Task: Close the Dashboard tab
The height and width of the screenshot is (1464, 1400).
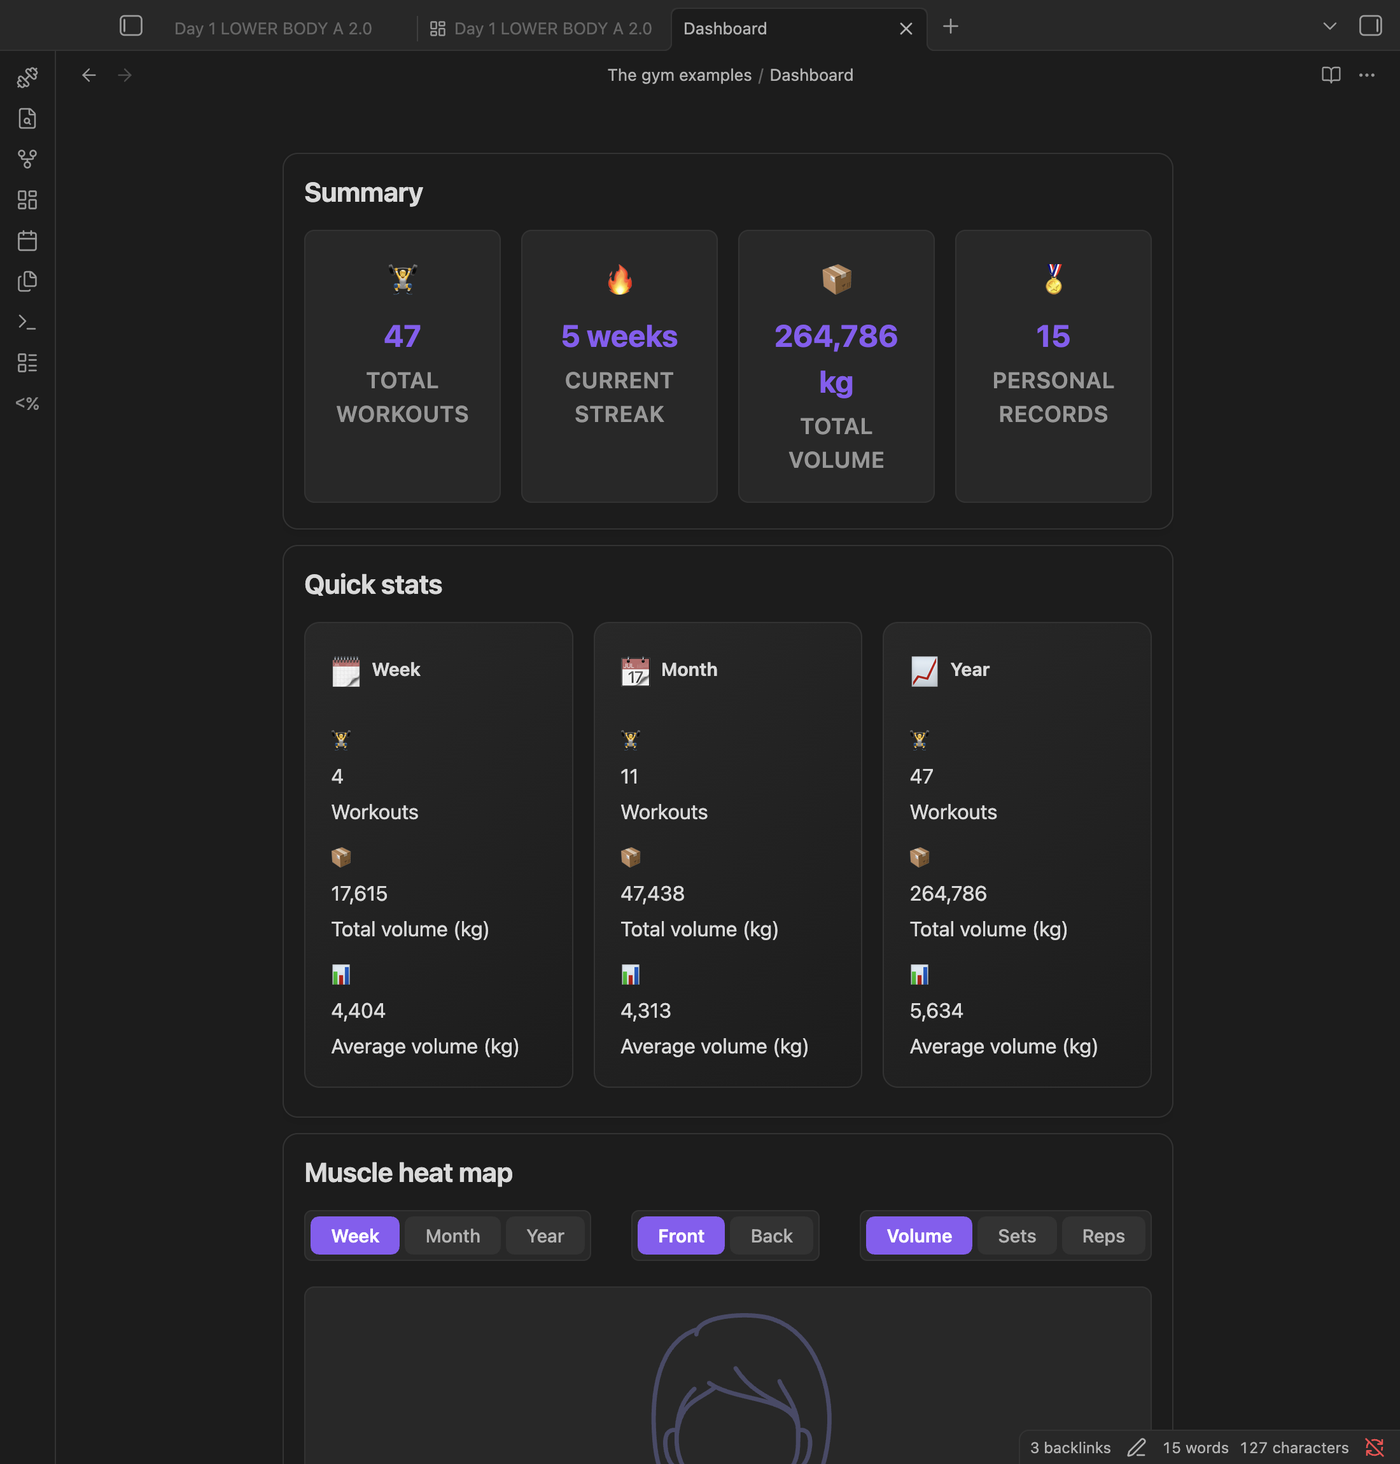Action: (x=906, y=29)
